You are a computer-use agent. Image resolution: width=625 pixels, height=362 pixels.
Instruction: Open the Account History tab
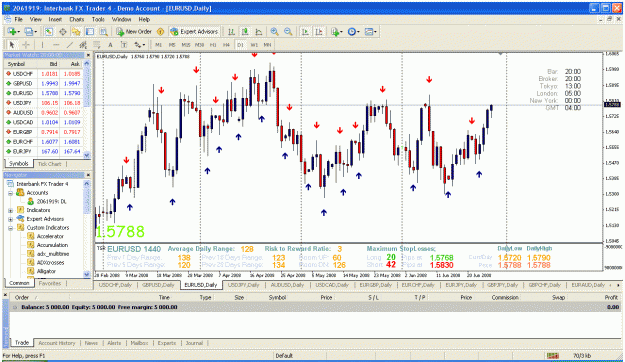57,343
